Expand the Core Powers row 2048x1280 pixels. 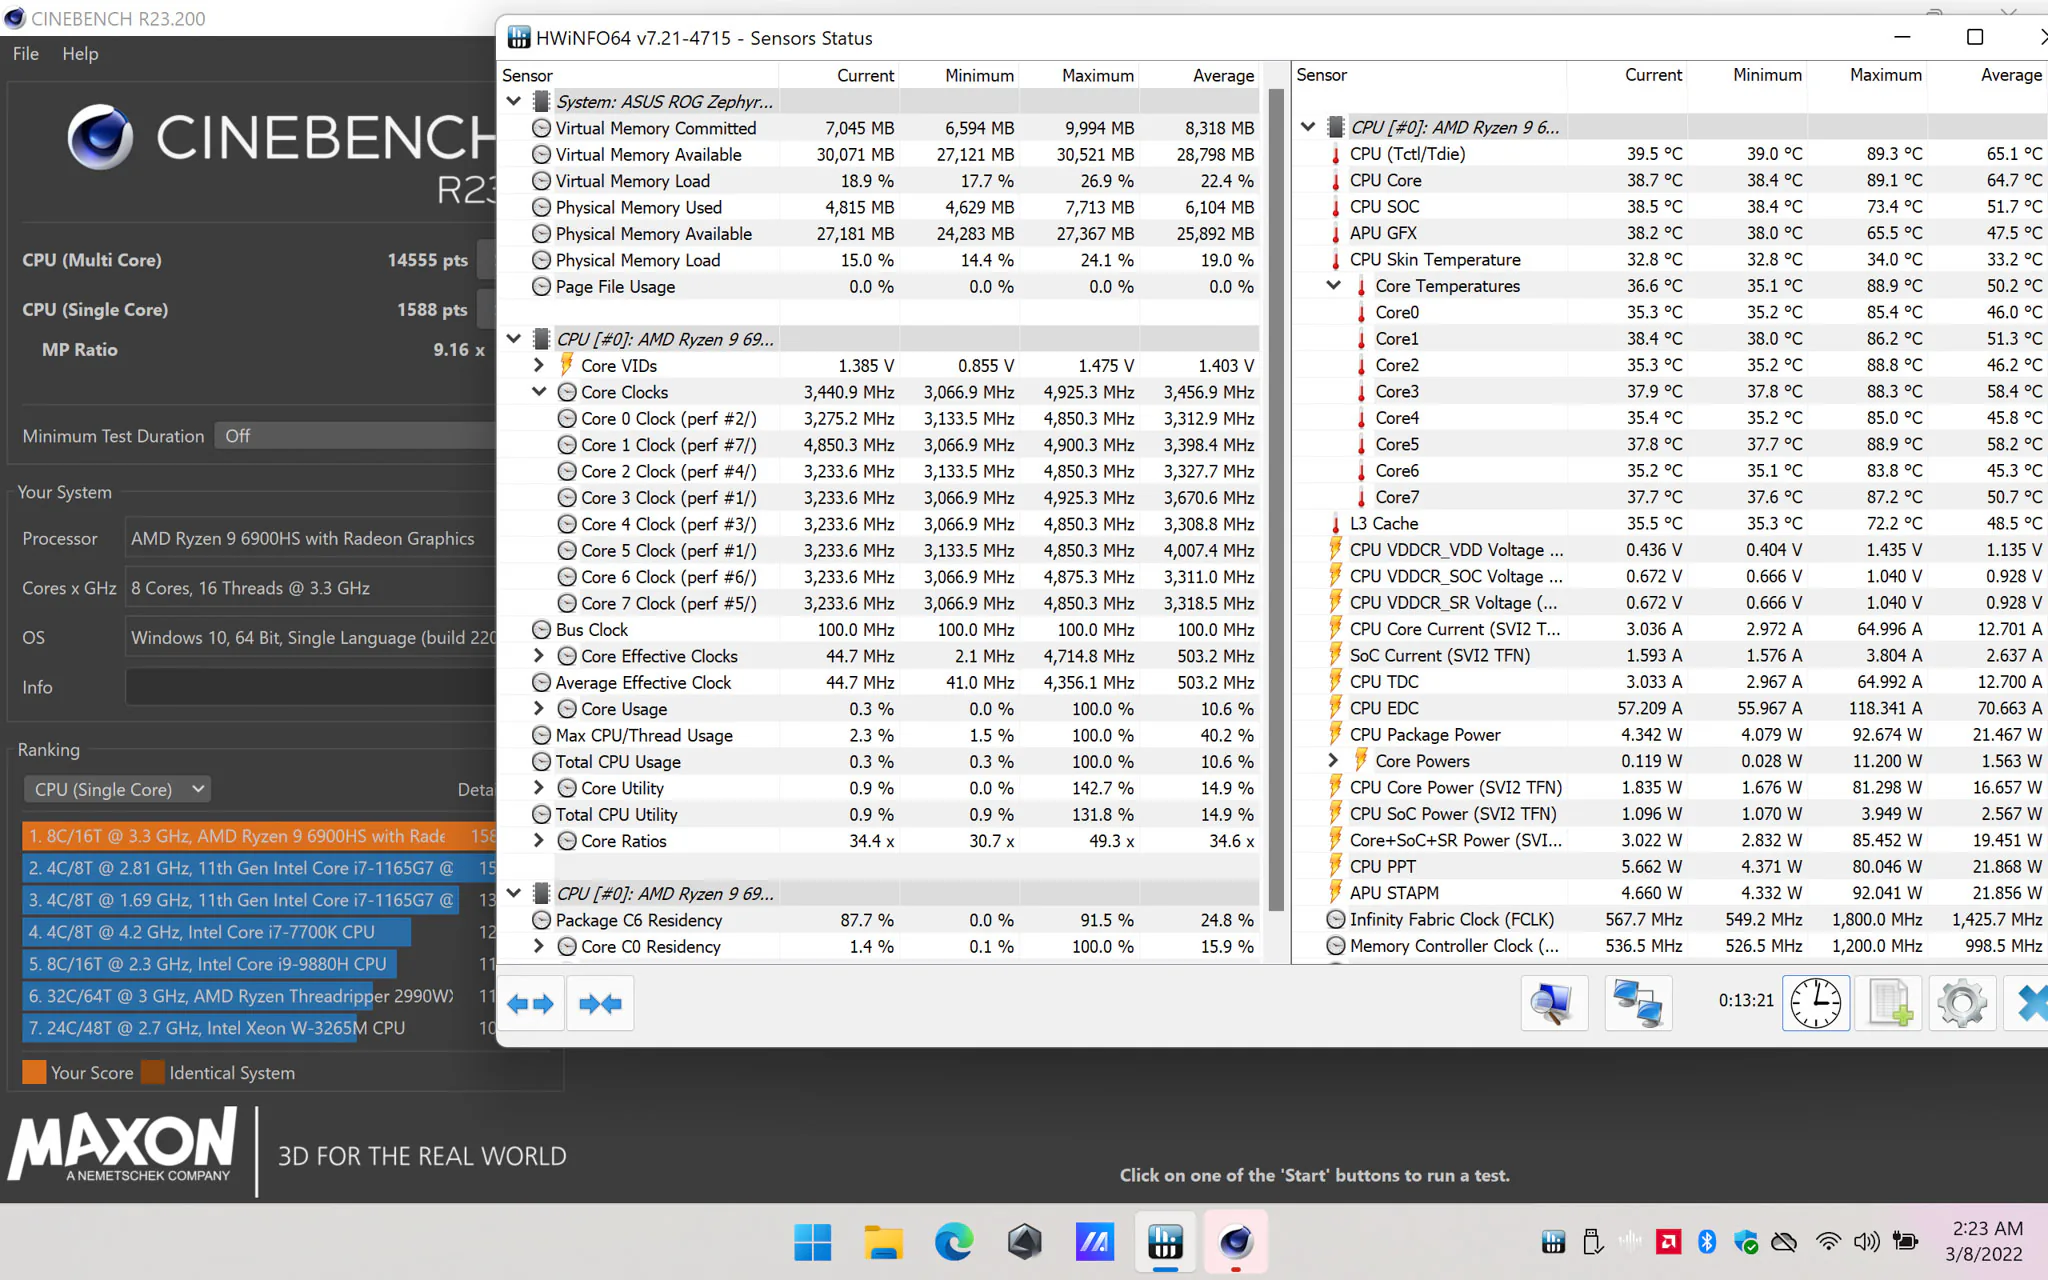coord(1333,760)
